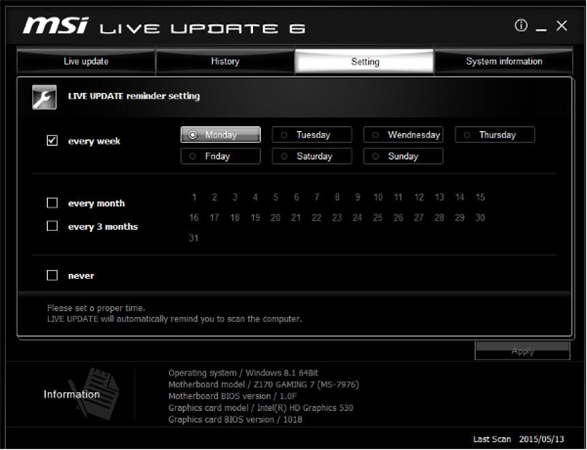Click the wrench reminder setting icon
This screenshot has height=450, width=587.
click(44, 97)
